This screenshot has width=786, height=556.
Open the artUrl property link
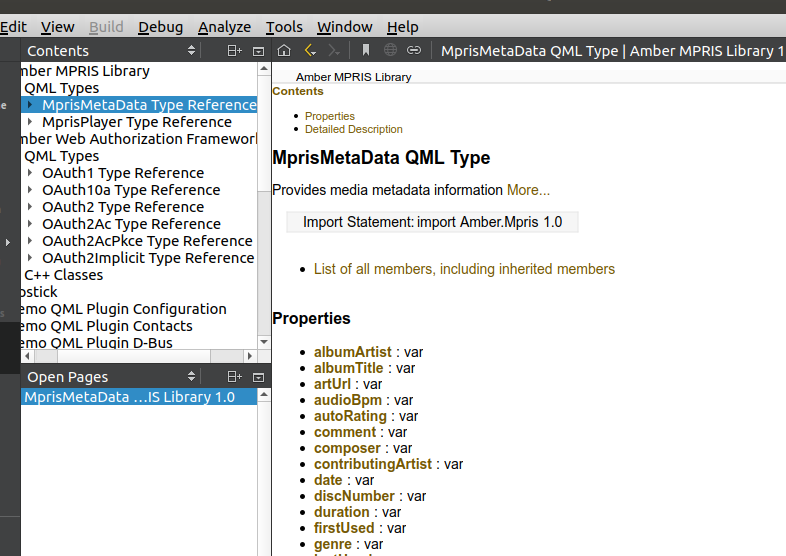[332, 384]
